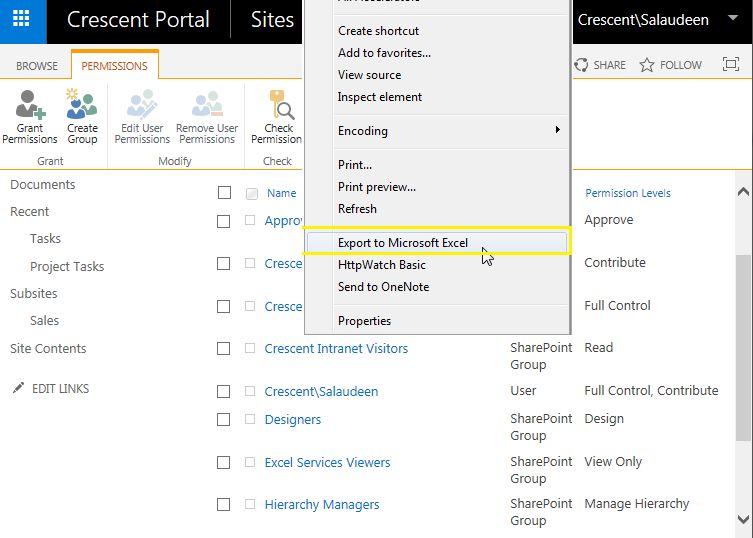Open the Sales subsite link

(44, 320)
